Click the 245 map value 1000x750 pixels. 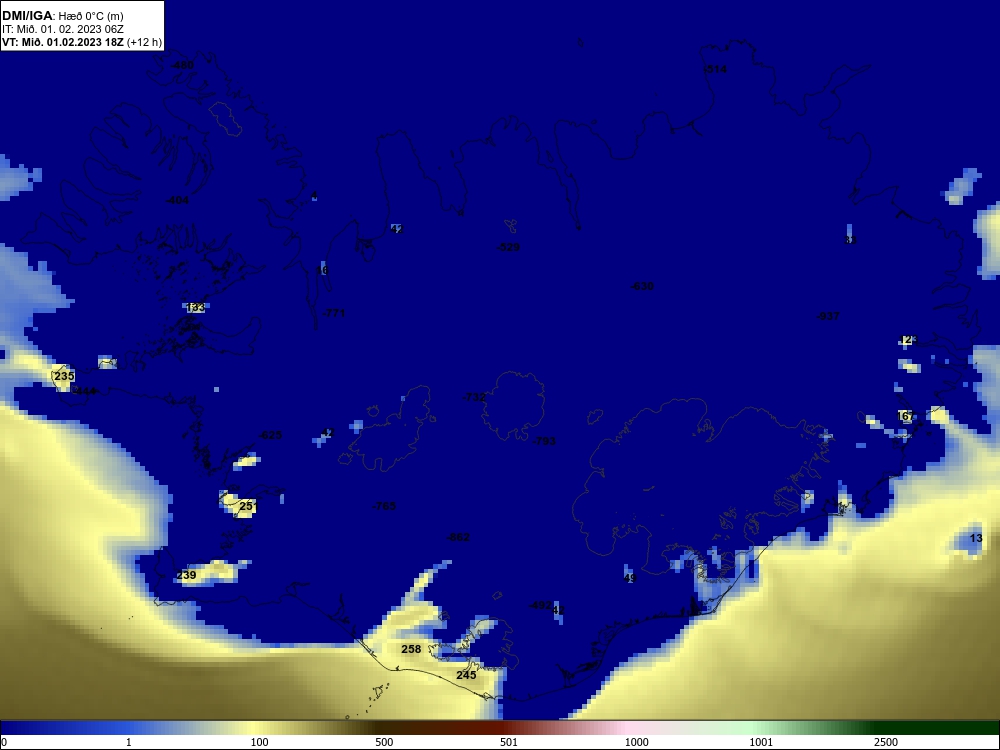(x=466, y=675)
